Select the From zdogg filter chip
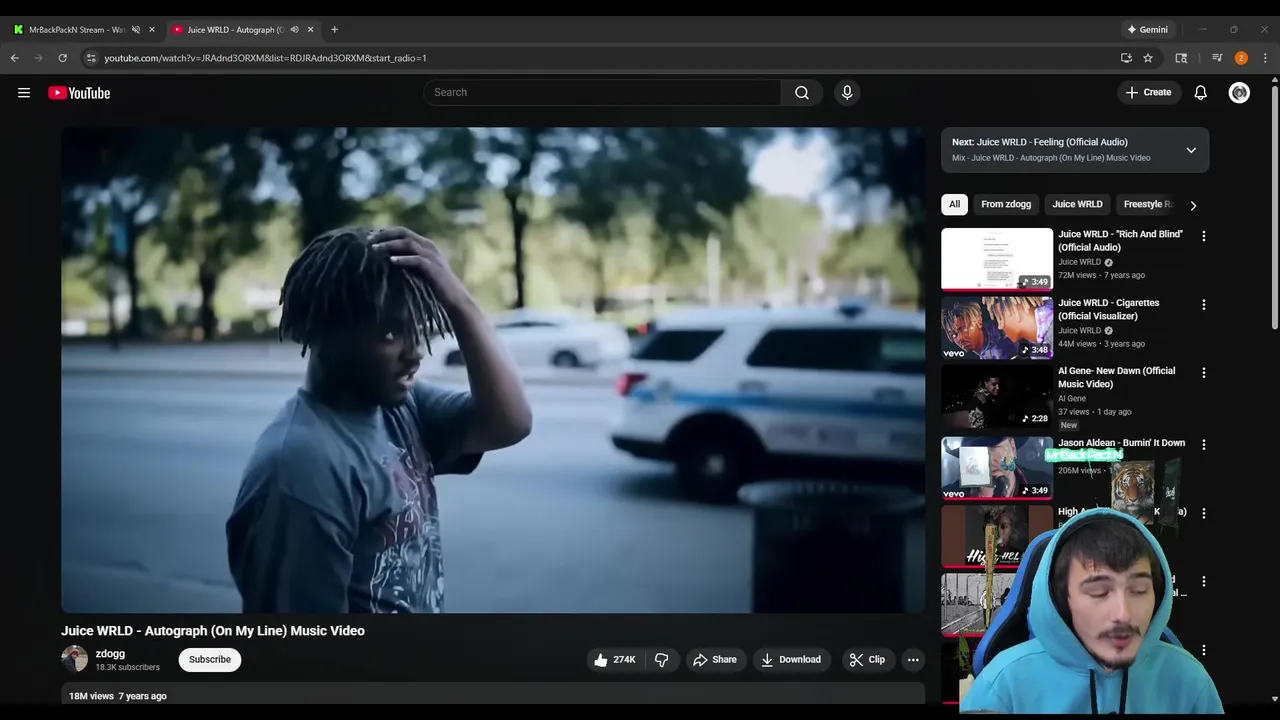Screen dimensions: 1280x720 1006,204
